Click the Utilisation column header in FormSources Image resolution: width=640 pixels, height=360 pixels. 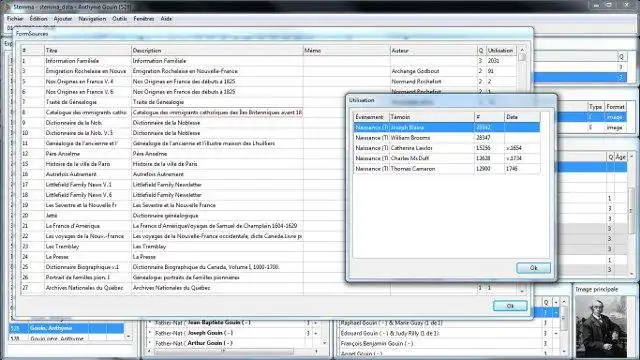pos(501,51)
